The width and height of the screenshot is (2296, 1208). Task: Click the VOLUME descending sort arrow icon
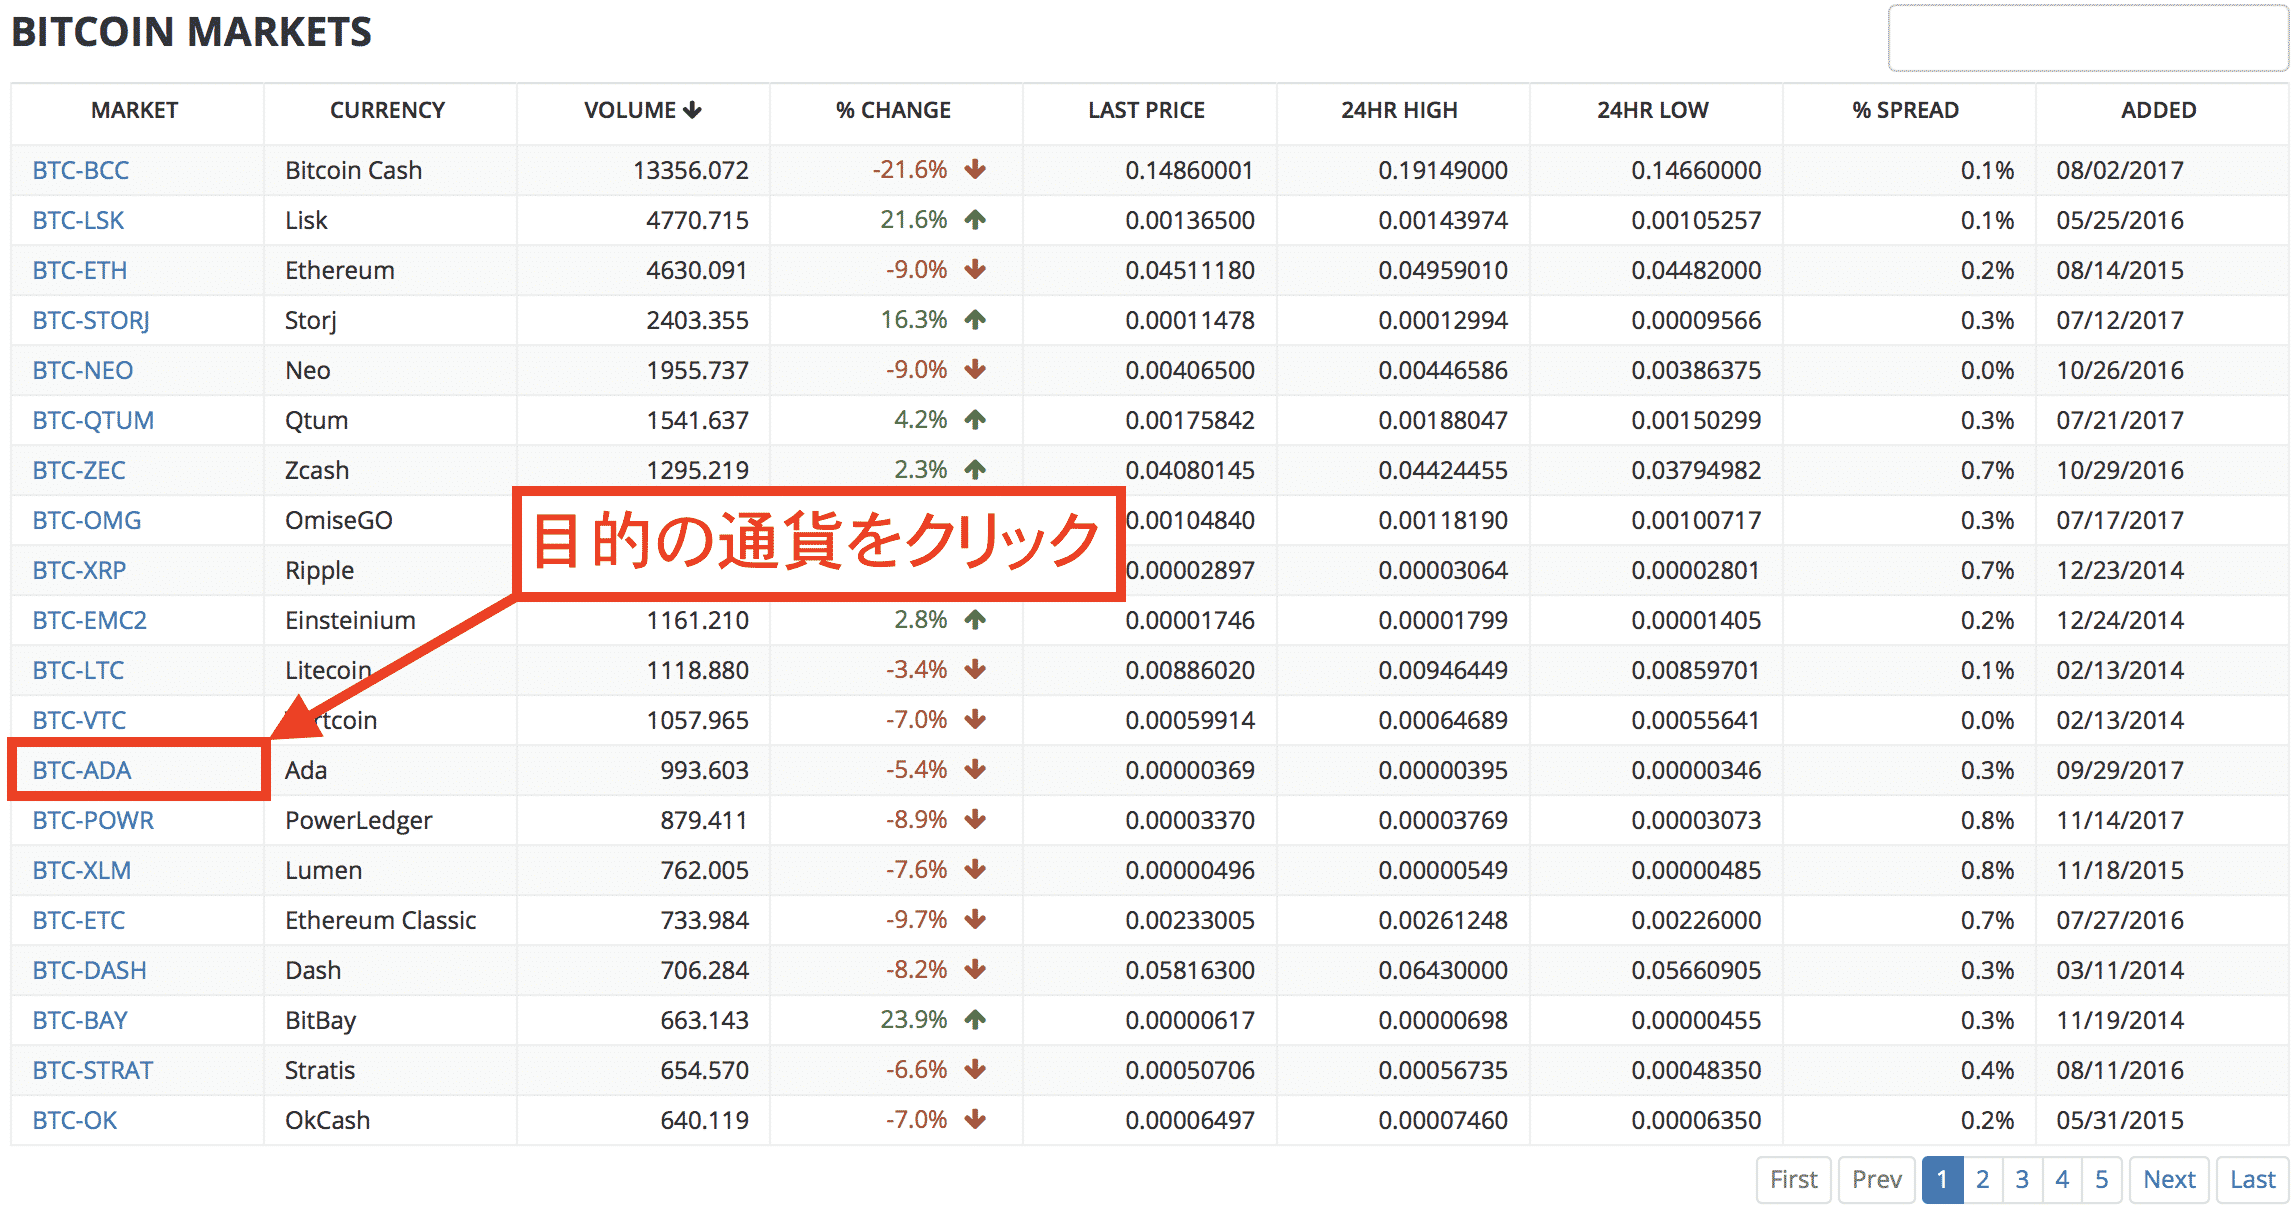[x=692, y=110]
